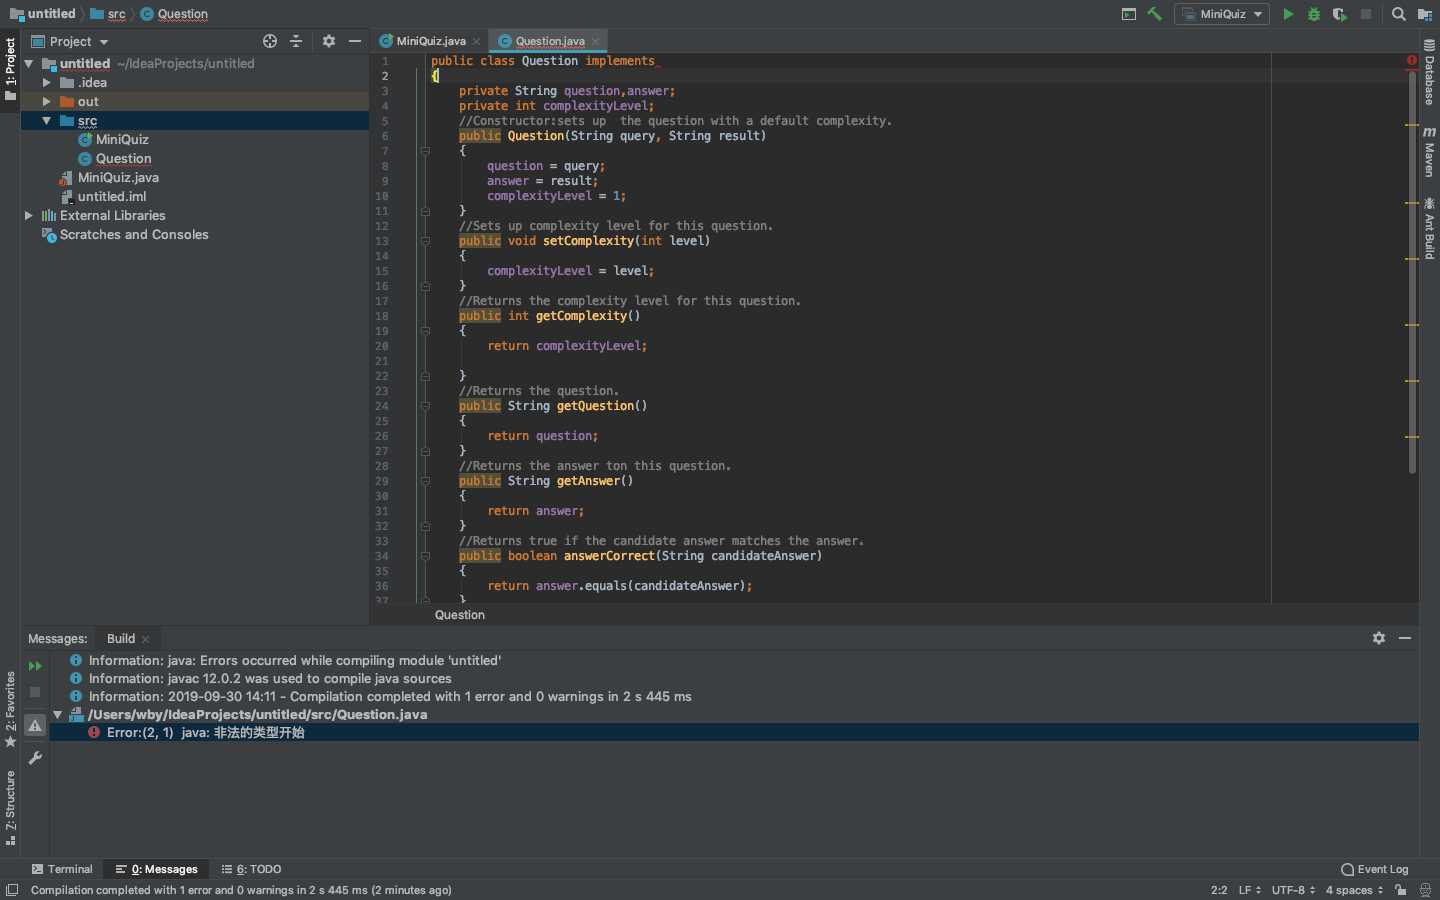Viewport: 1440px width, 900px height.
Task: Toggle the Database tool window
Action: click(1430, 72)
